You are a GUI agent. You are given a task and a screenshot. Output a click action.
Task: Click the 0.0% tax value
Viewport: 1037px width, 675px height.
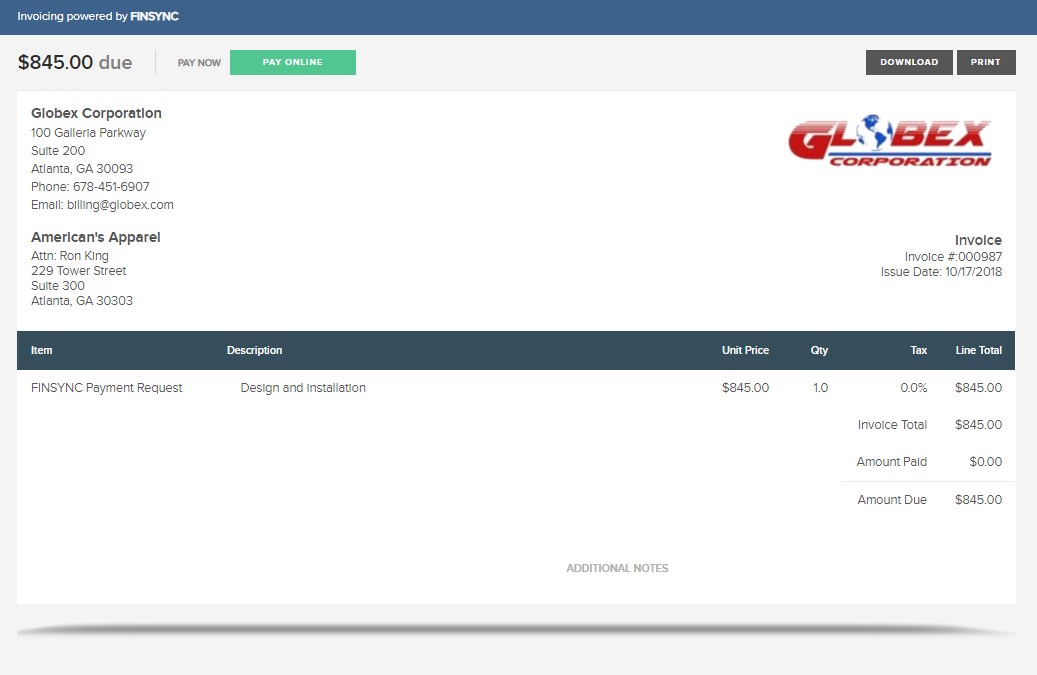click(913, 388)
